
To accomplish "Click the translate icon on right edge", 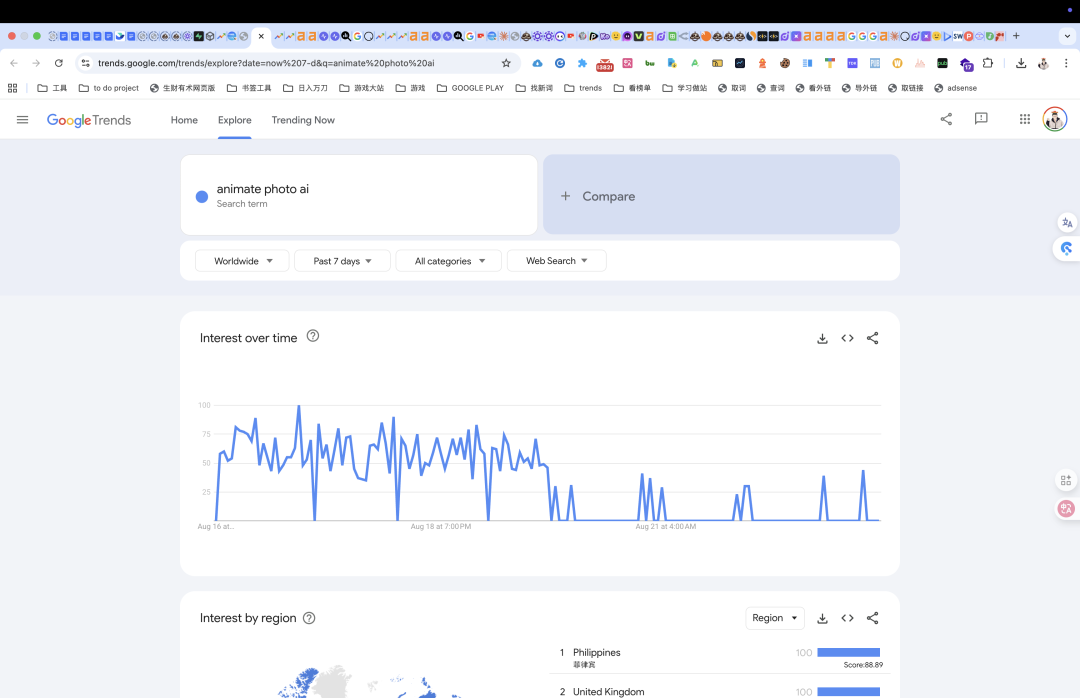I will 1067,223.
